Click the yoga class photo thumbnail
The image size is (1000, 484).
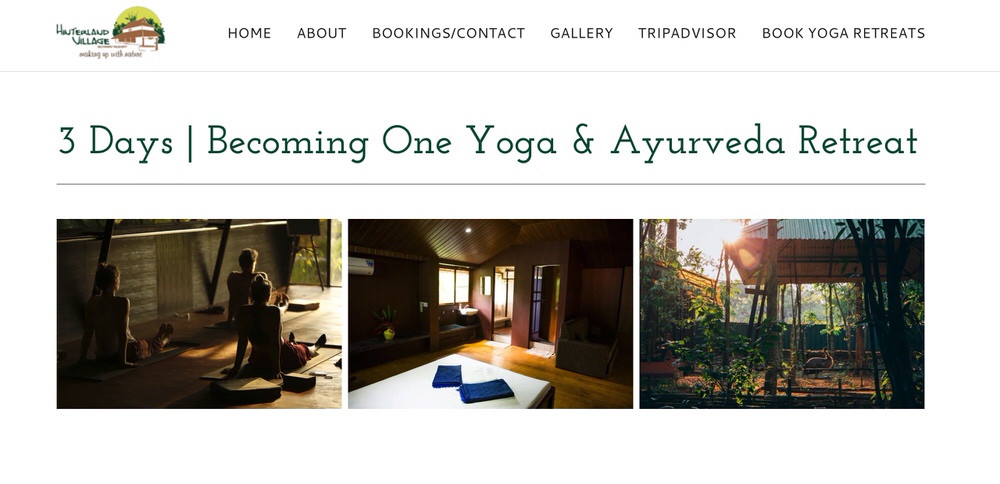pos(199,314)
